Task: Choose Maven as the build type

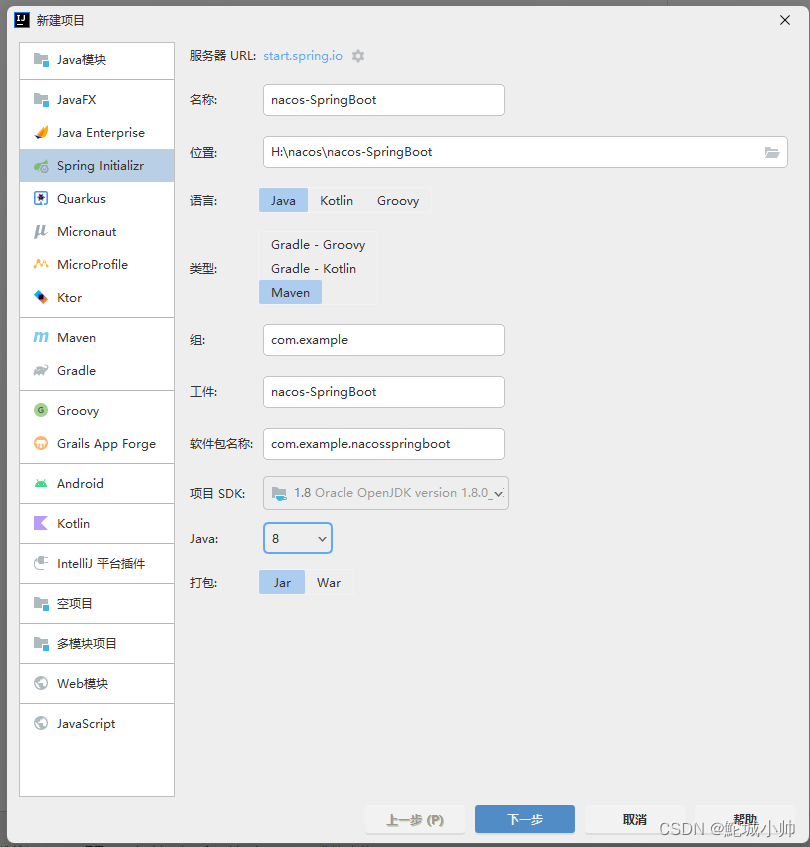Action: coord(290,292)
